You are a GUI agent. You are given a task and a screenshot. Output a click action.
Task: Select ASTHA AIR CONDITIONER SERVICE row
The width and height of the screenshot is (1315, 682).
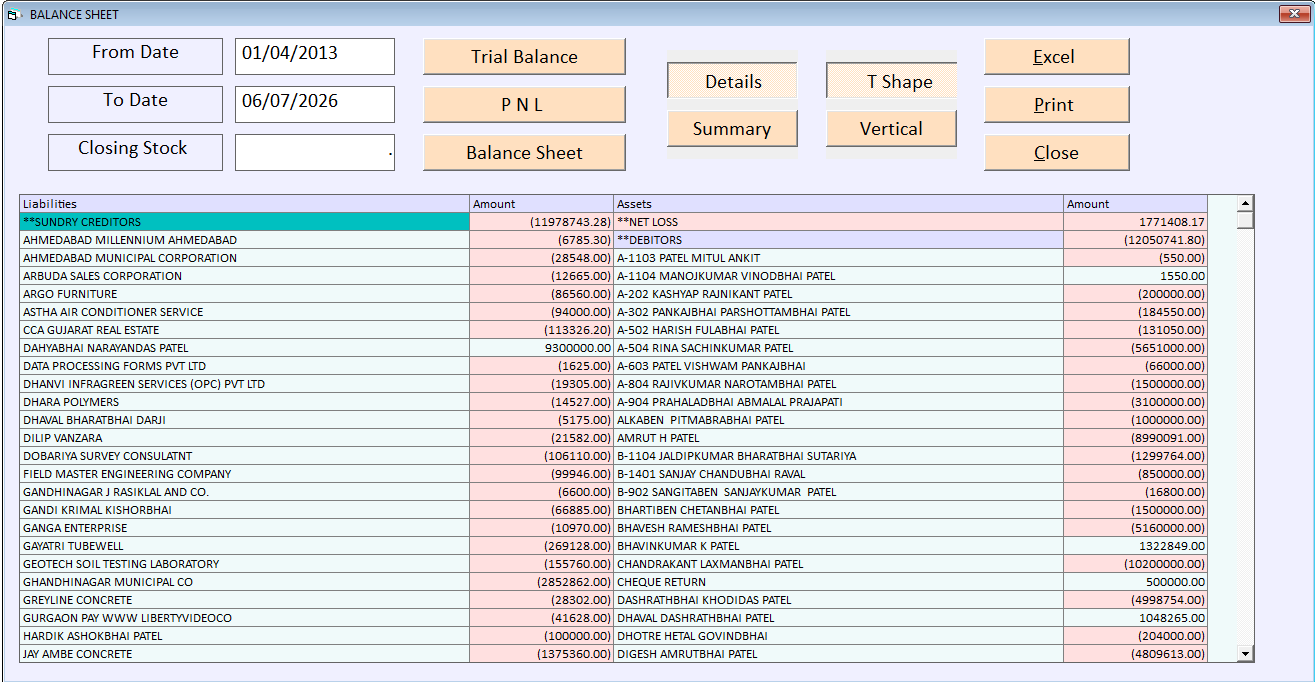click(244, 312)
